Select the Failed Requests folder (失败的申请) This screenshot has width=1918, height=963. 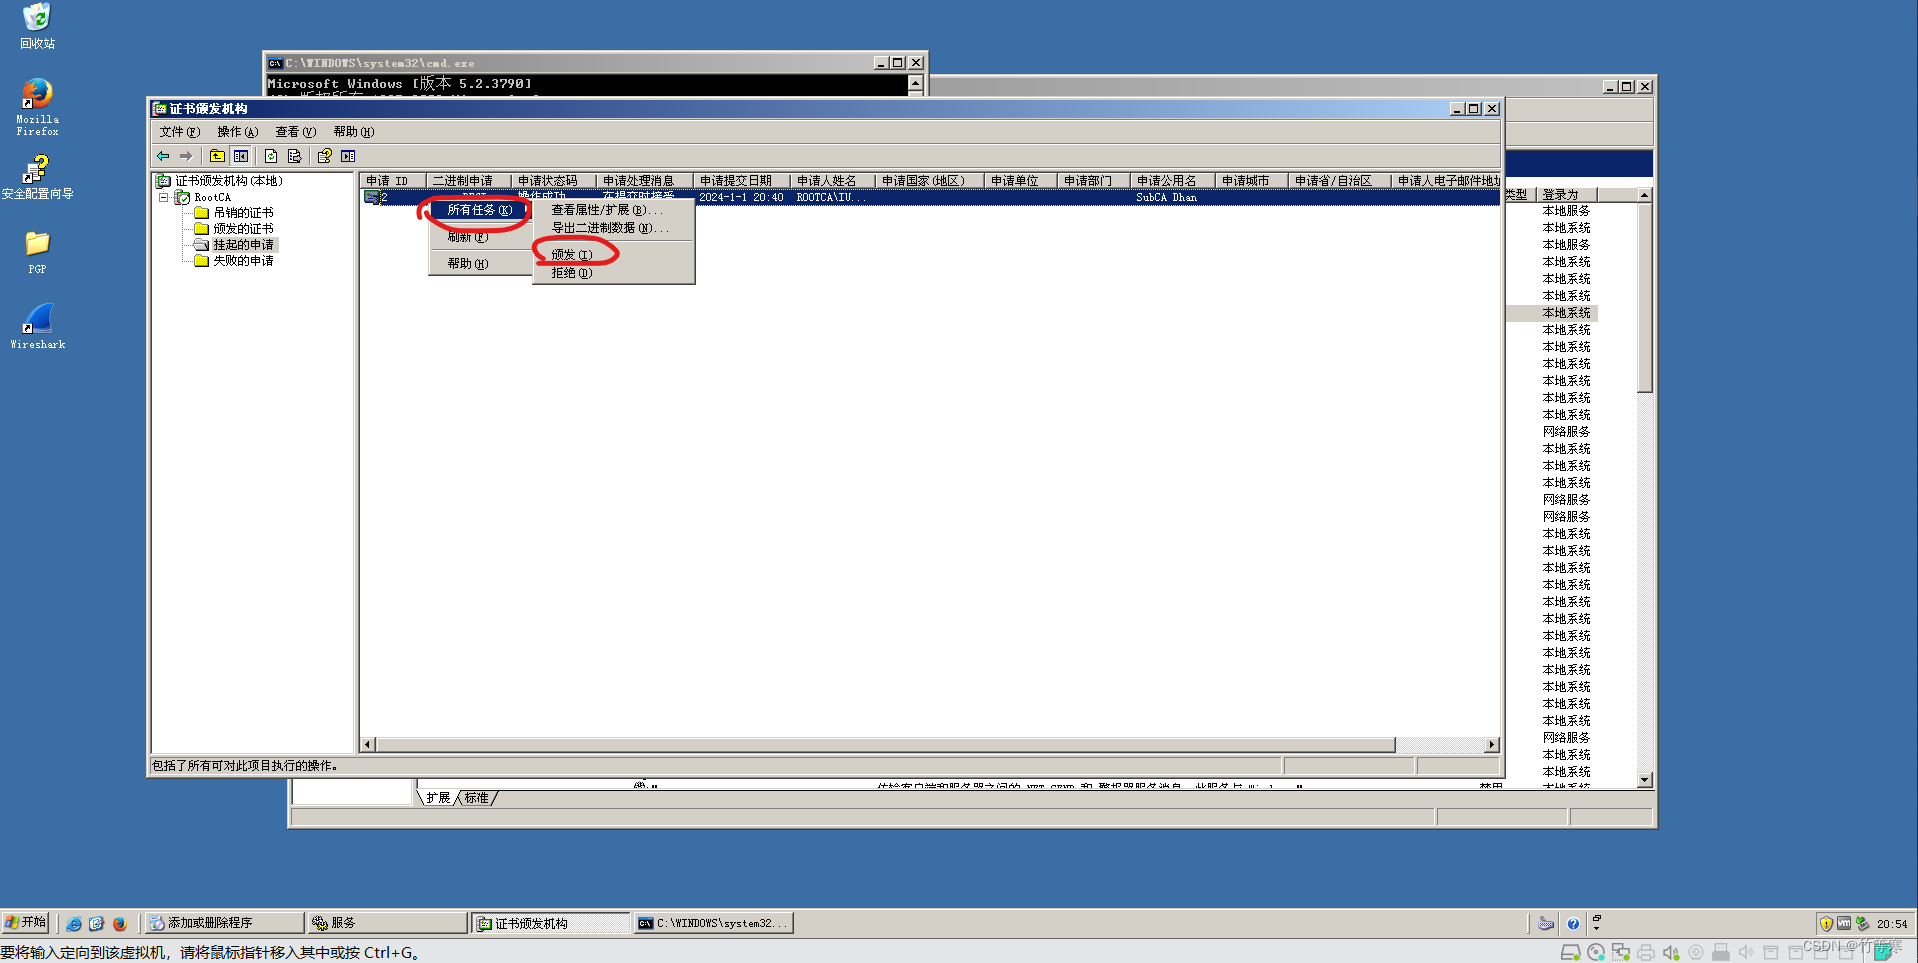pos(243,261)
